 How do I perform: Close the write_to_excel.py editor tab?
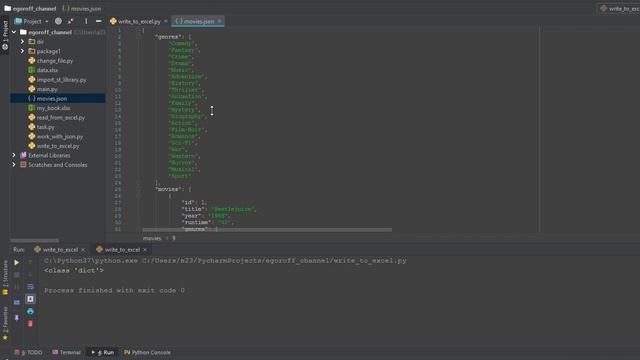tap(166, 21)
